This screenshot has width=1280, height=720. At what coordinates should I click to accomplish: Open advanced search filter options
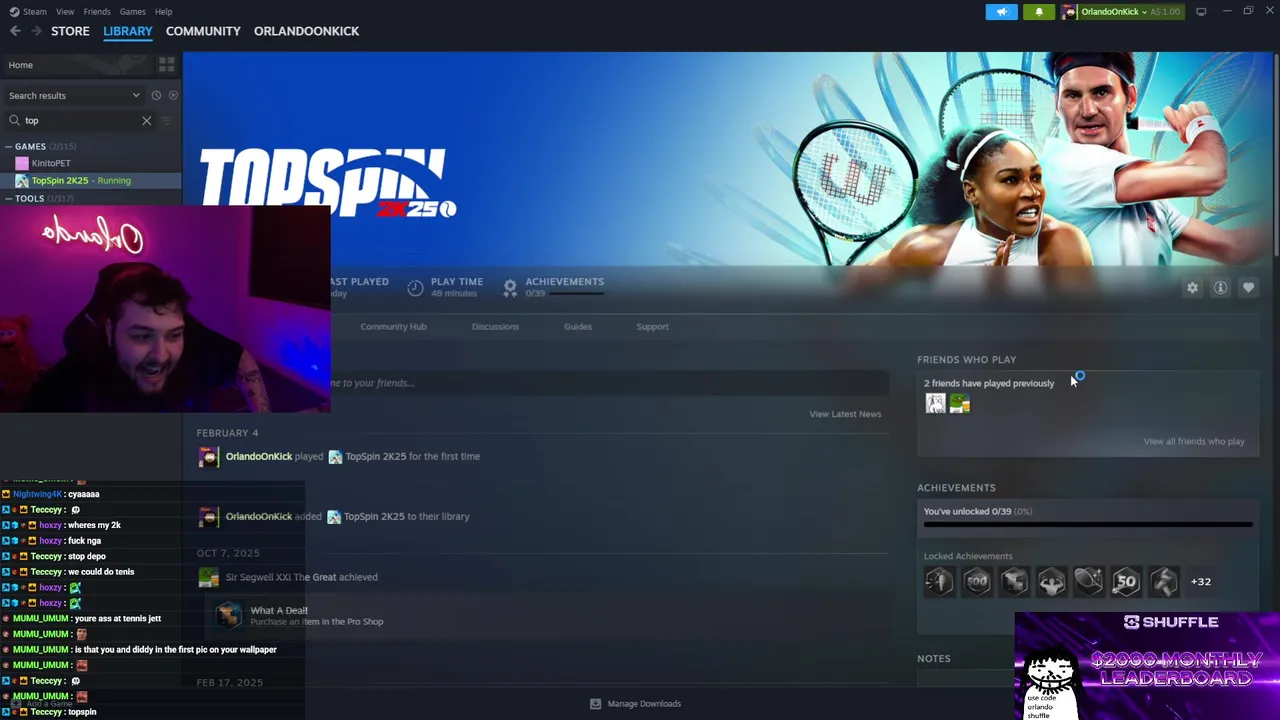click(x=167, y=120)
